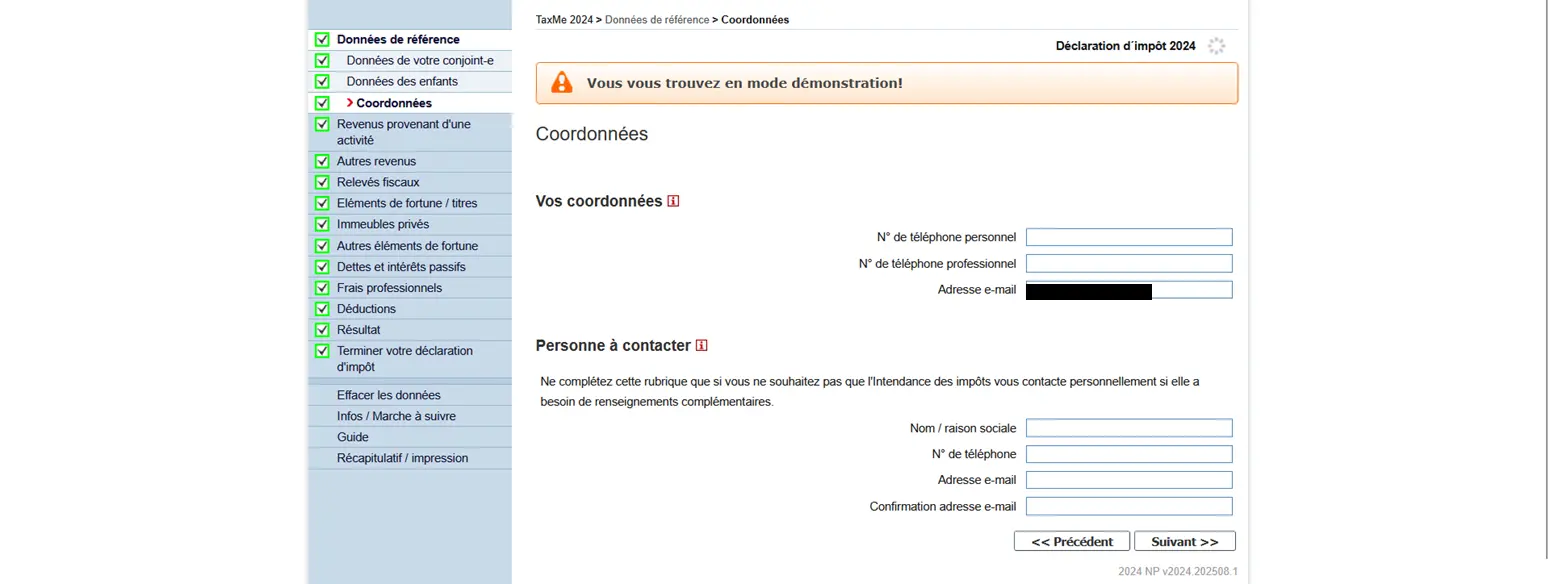Open Récapitulatif / impression
Screen dimensions: 1550x584
pyautogui.click(x=402, y=457)
